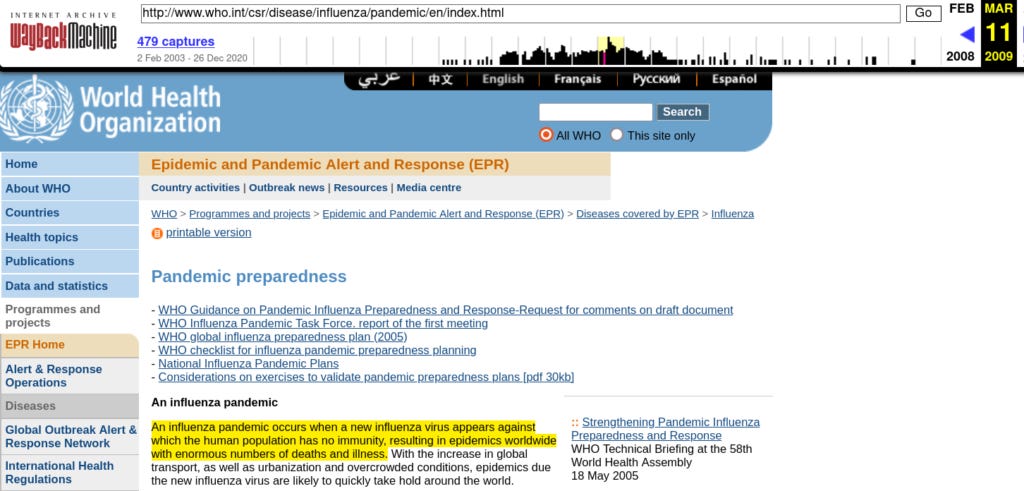Select the MAR 11 2009 capture date
Image resolution: width=1024 pixels, height=491 pixels.
(999, 32)
